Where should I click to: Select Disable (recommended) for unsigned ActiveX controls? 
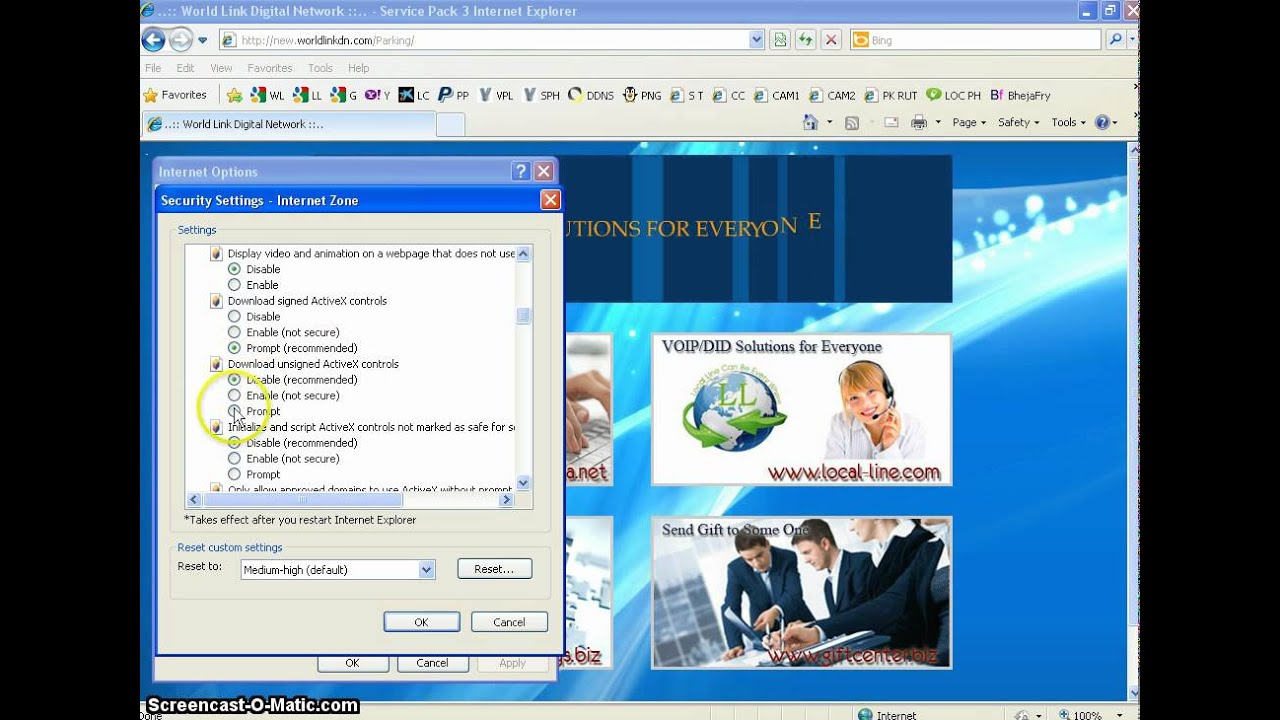click(x=234, y=379)
